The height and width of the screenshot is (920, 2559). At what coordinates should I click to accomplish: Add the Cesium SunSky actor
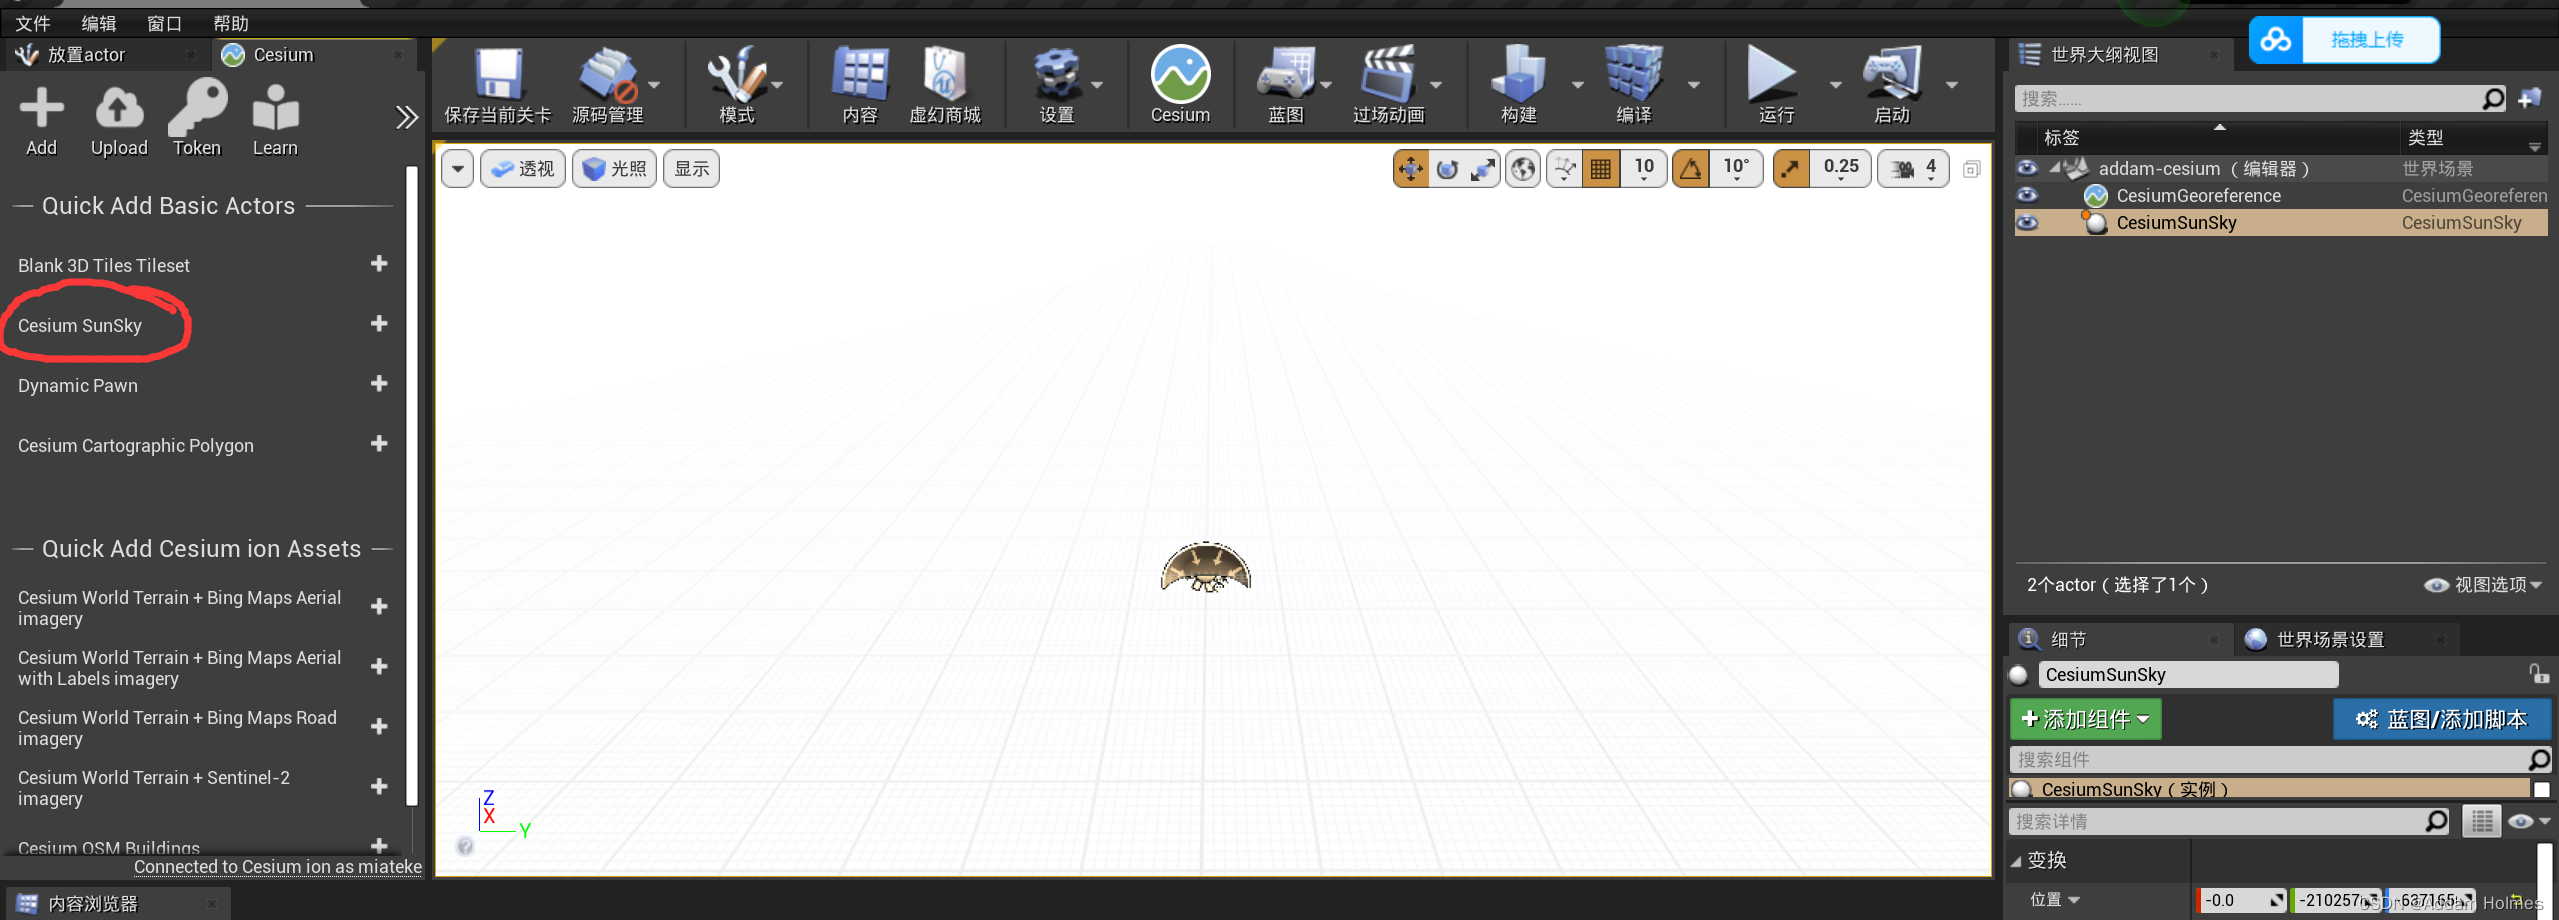(x=379, y=324)
